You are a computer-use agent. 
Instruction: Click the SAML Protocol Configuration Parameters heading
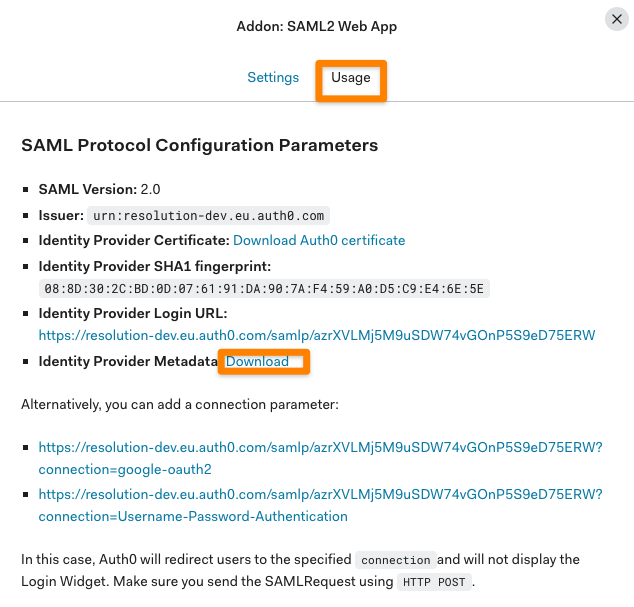pyautogui.click(x=199, y=145)
